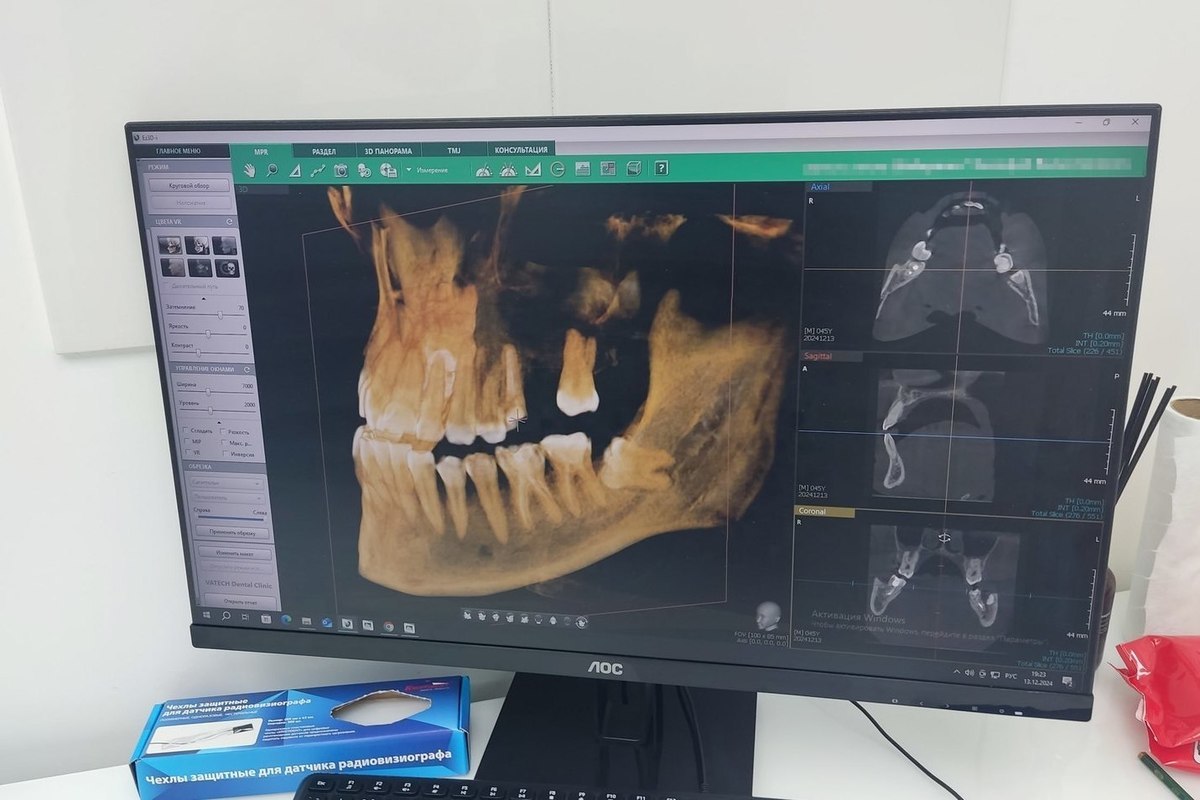Image resolution: width=1200 pixels, height=800 pixels.
Task: Click the 3D cube view icon
Action: (633, 168)
